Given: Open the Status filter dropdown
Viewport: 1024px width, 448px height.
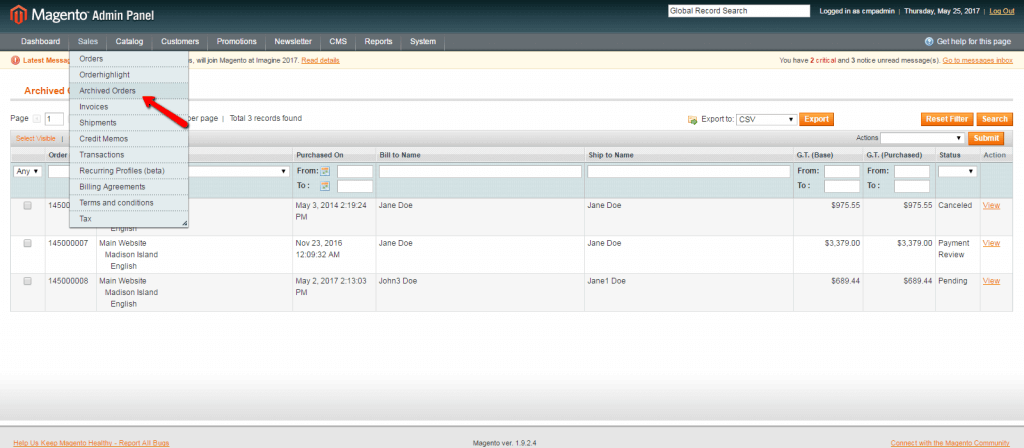Looking at the screenshot, I should (956, 171).
